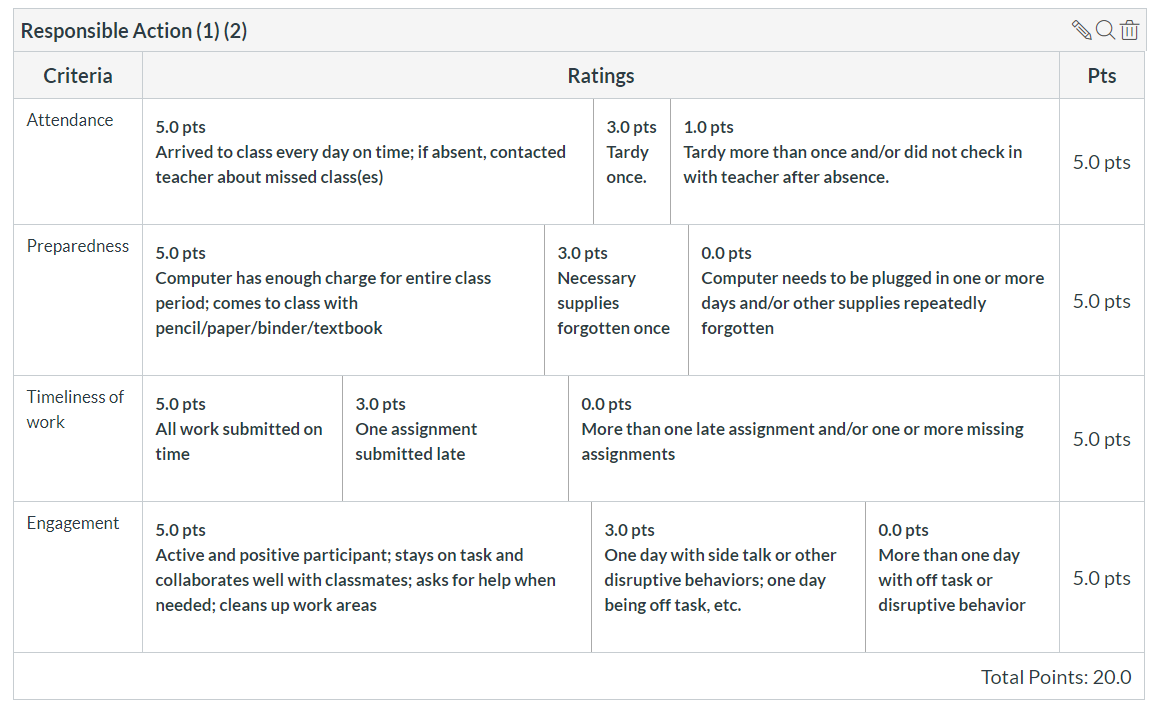The height and width of the screenshot is (713, 1157).
Task: Click the Timeliness of work criterion label
Action: click(x=75, y=410)
